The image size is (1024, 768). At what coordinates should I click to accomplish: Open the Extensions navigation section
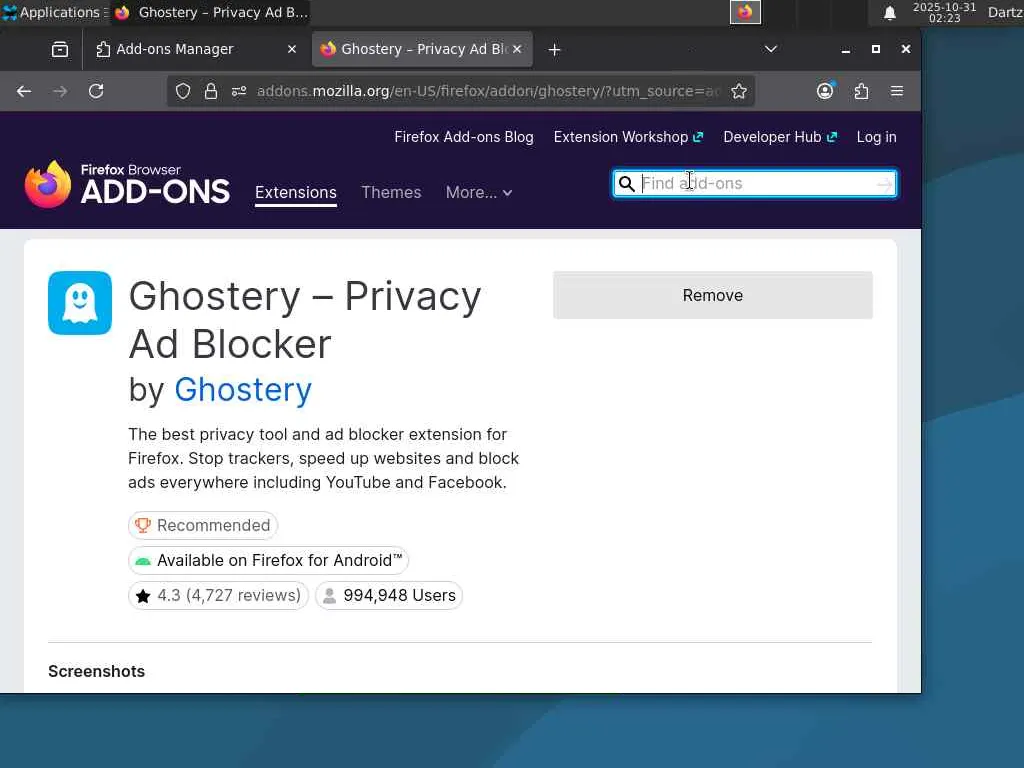296,193
